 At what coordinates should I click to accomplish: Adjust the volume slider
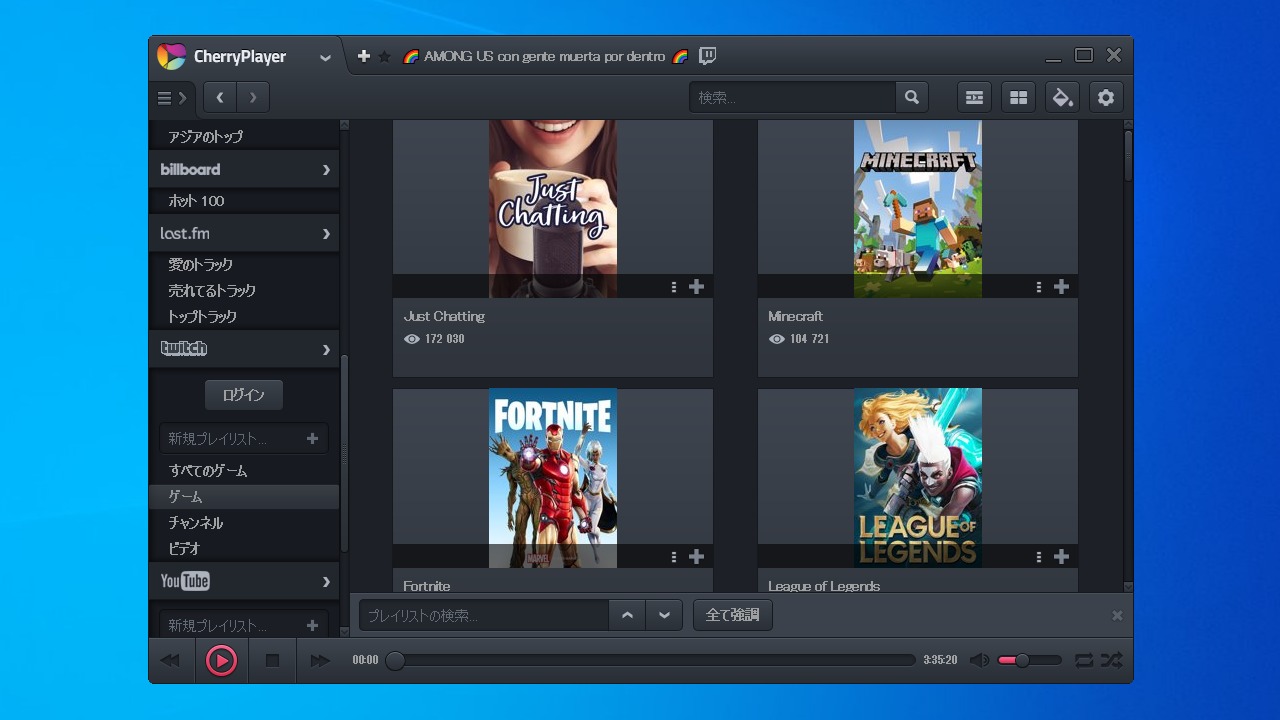pos(1029,661)
